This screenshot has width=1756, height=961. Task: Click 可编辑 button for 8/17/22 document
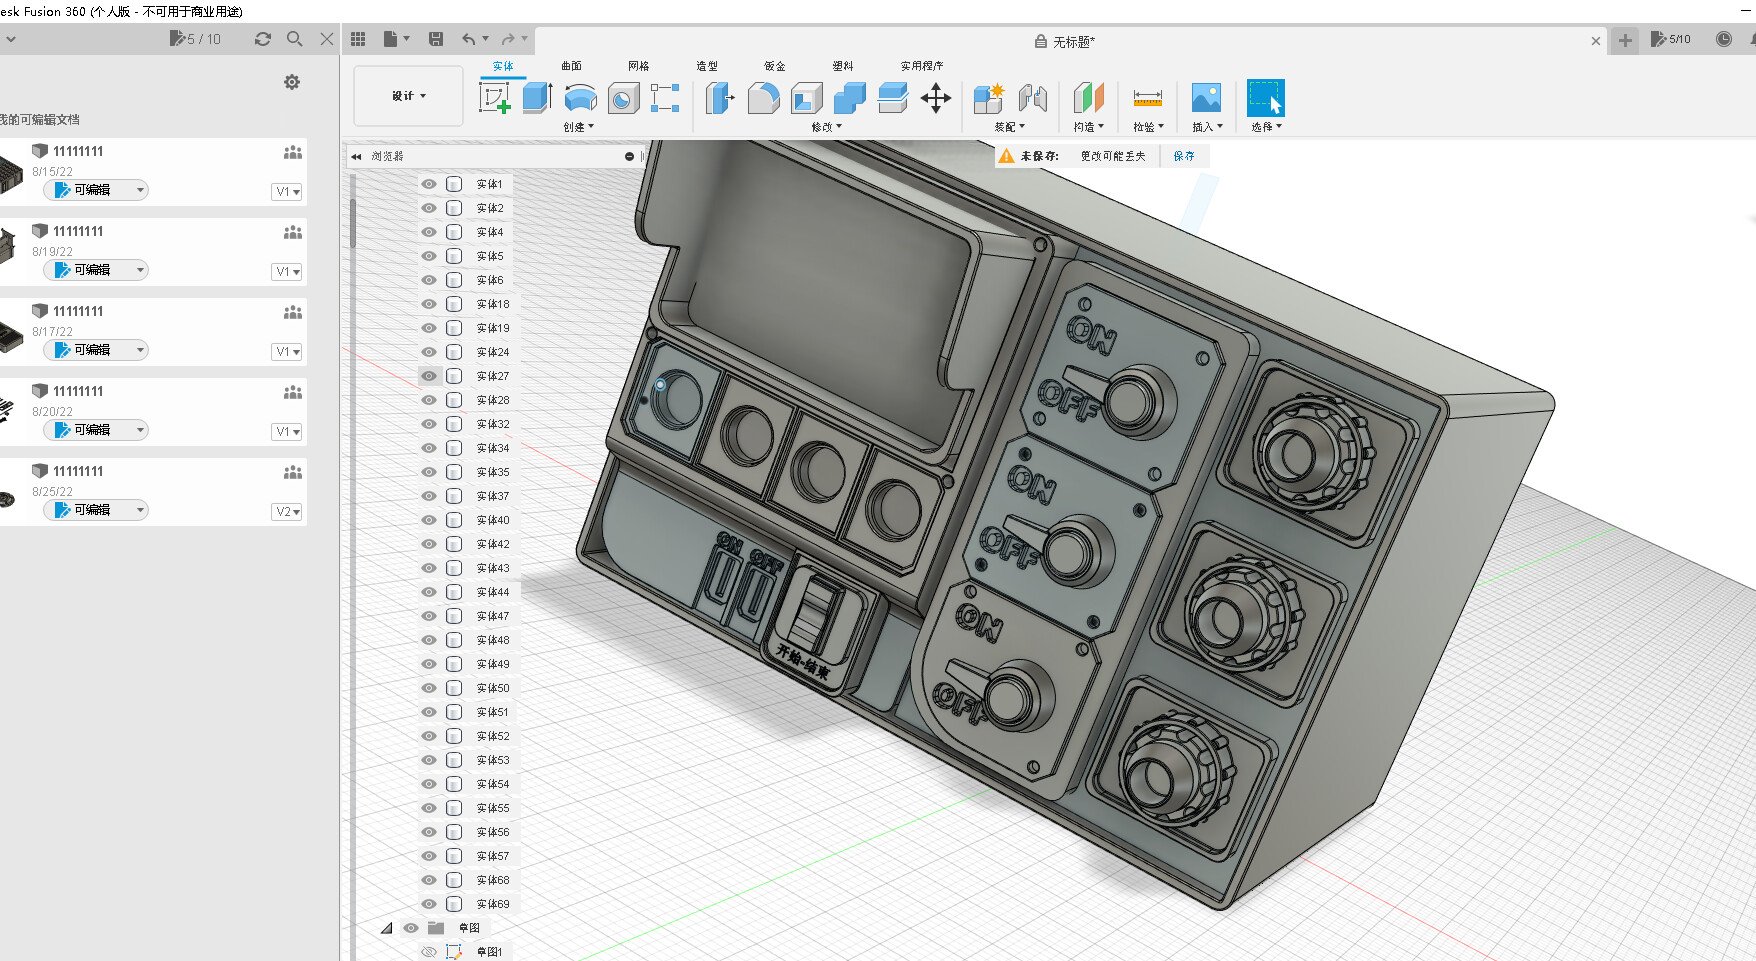pyautogui.click(x=96, y=350)
